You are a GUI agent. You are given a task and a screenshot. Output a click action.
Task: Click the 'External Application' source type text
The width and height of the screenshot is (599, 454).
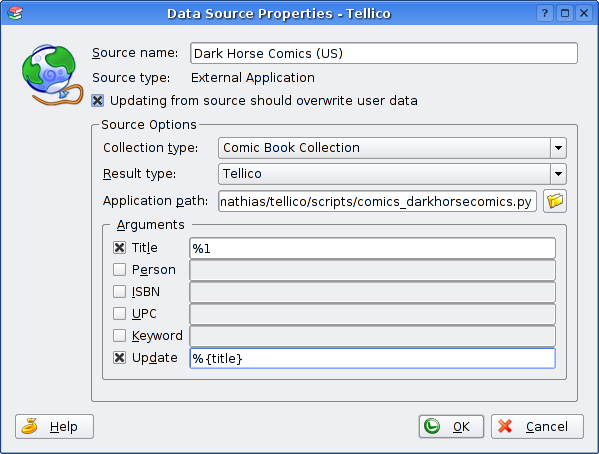(x=253, y=78)
